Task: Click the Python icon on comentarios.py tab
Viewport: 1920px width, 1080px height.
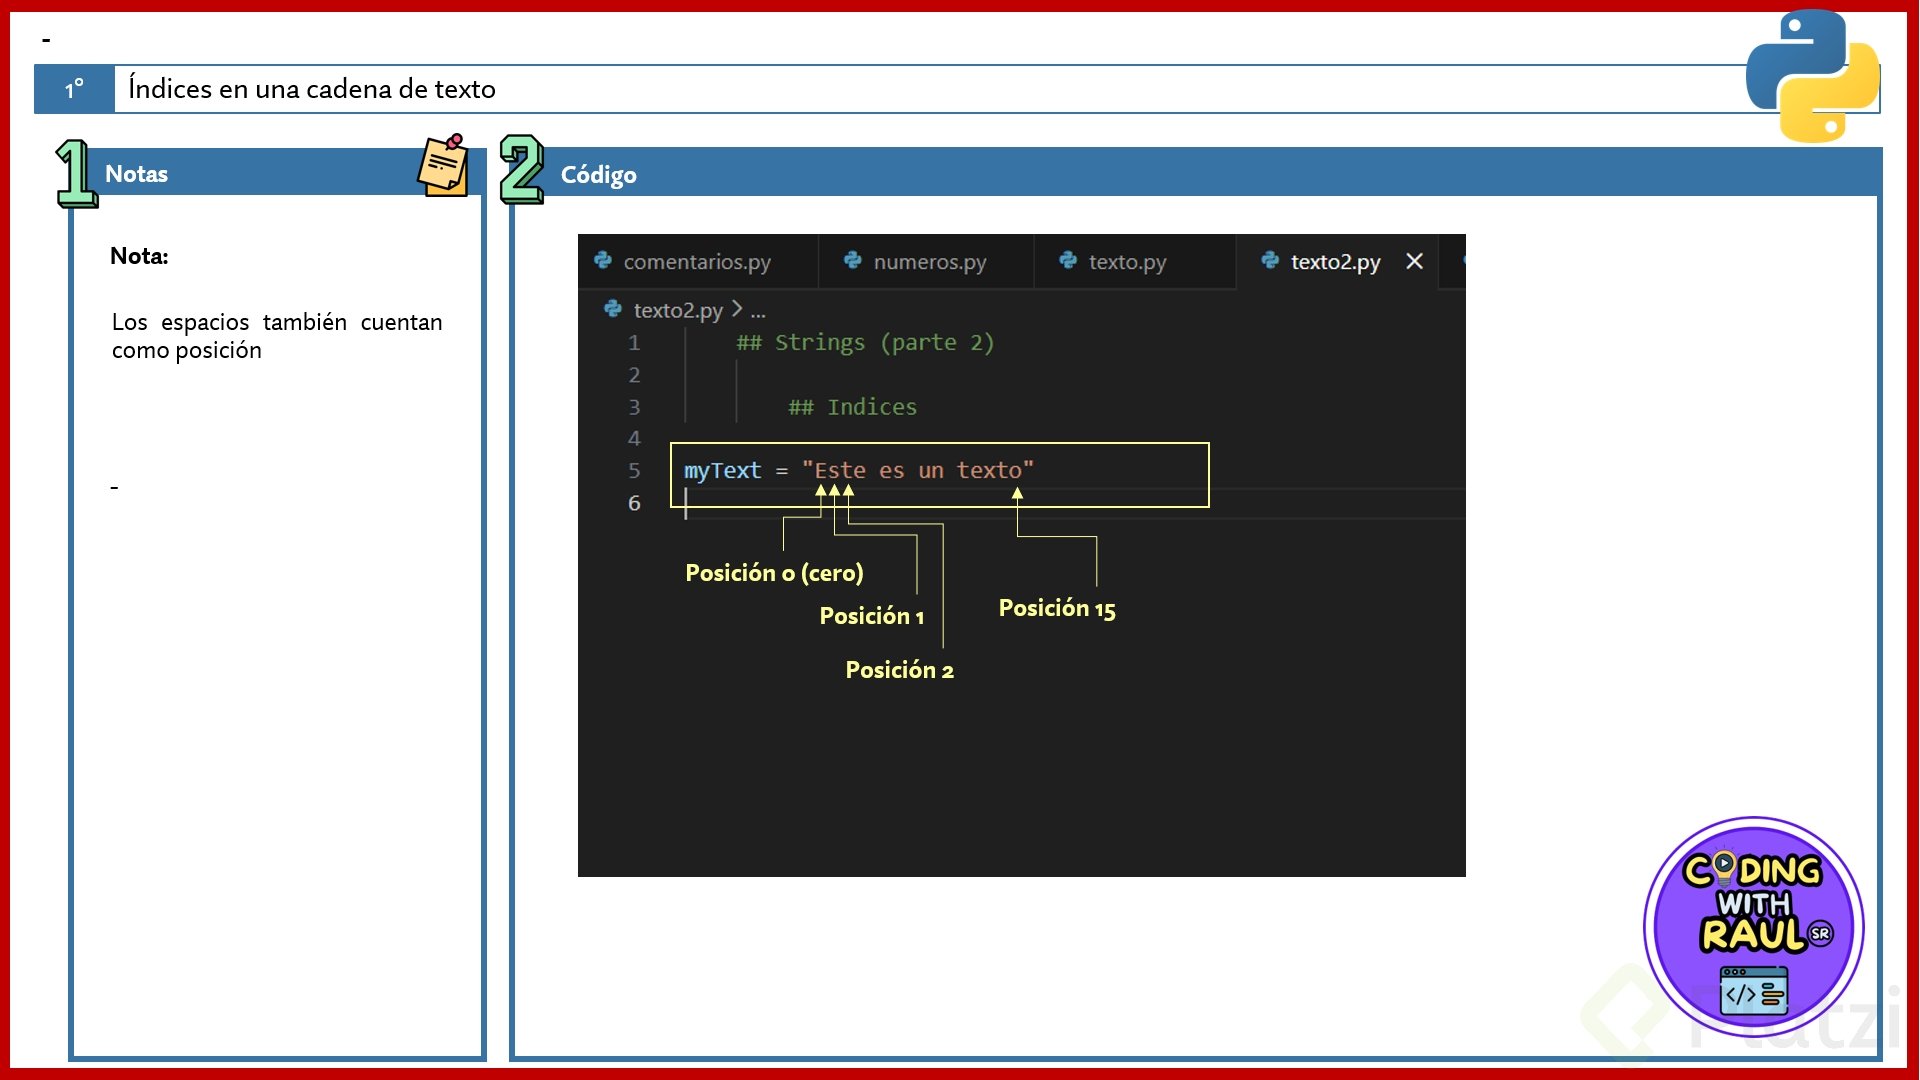Action: click(x=603, y=261)
